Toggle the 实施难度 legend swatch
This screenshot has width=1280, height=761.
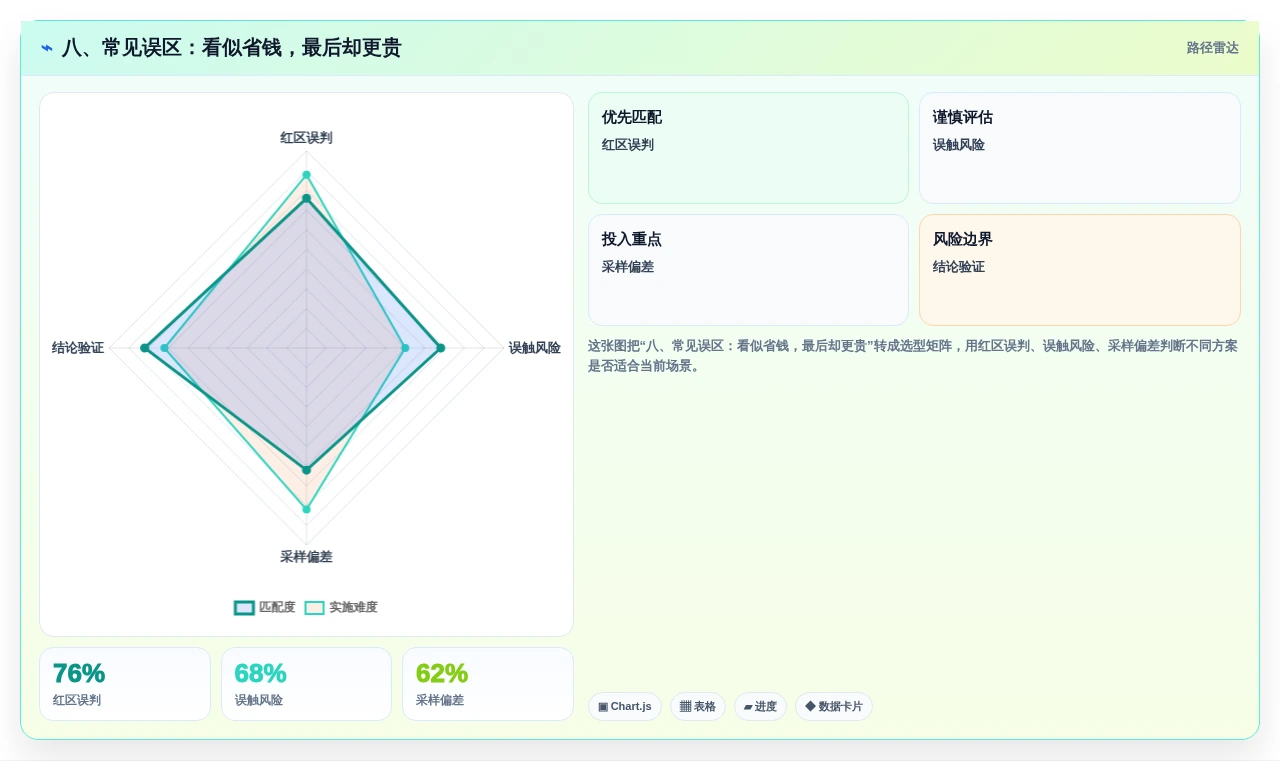coord(315,607)
